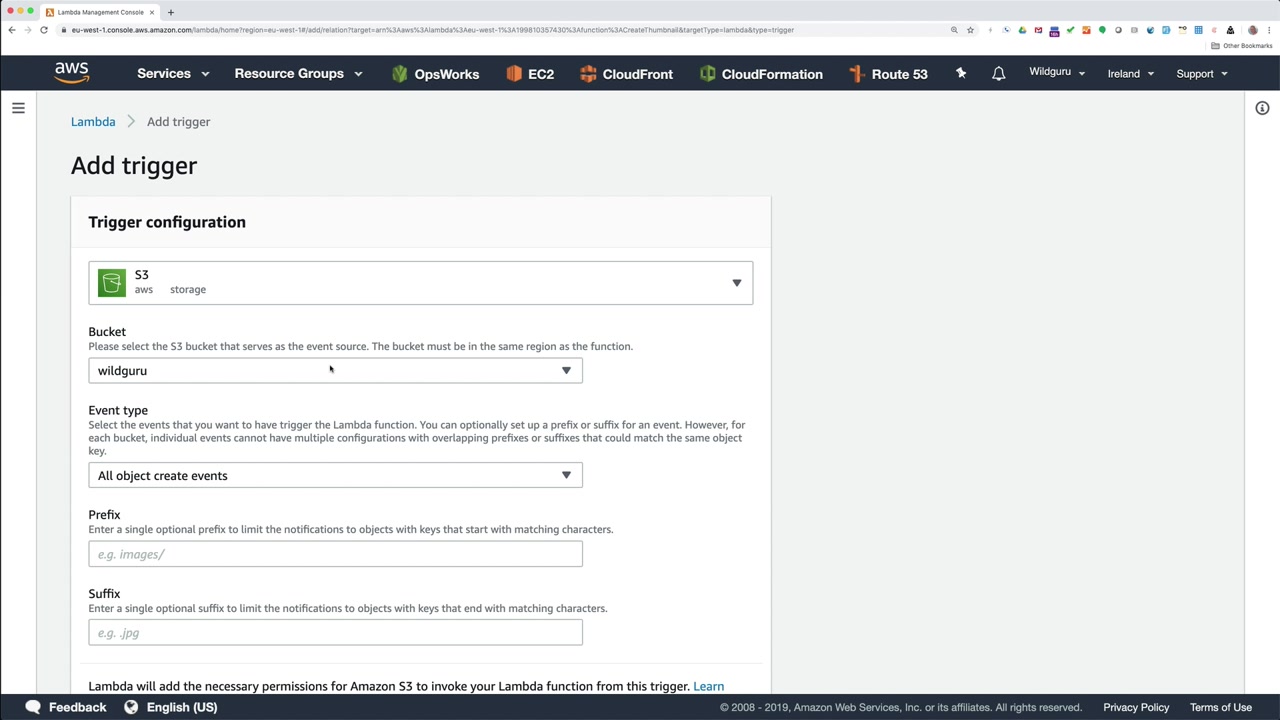Viewport: 1280px width, 720px height.
Task: Open the hamburger sidebar menu
Action: point(18,108)
